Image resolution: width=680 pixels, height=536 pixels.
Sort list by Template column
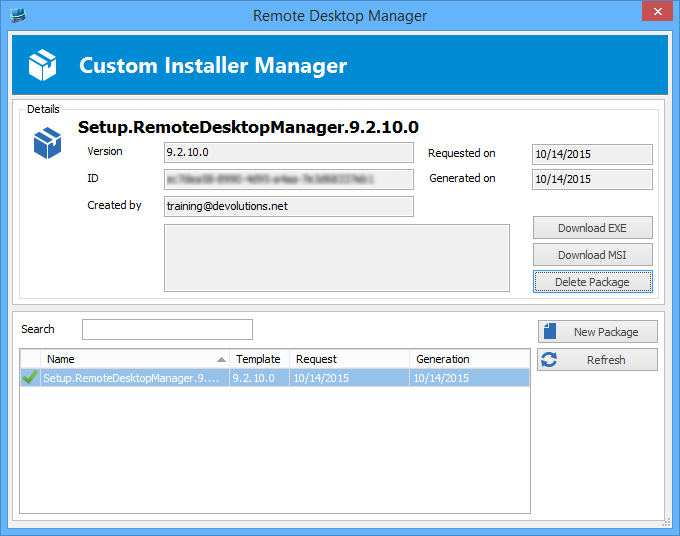(258, 359)
